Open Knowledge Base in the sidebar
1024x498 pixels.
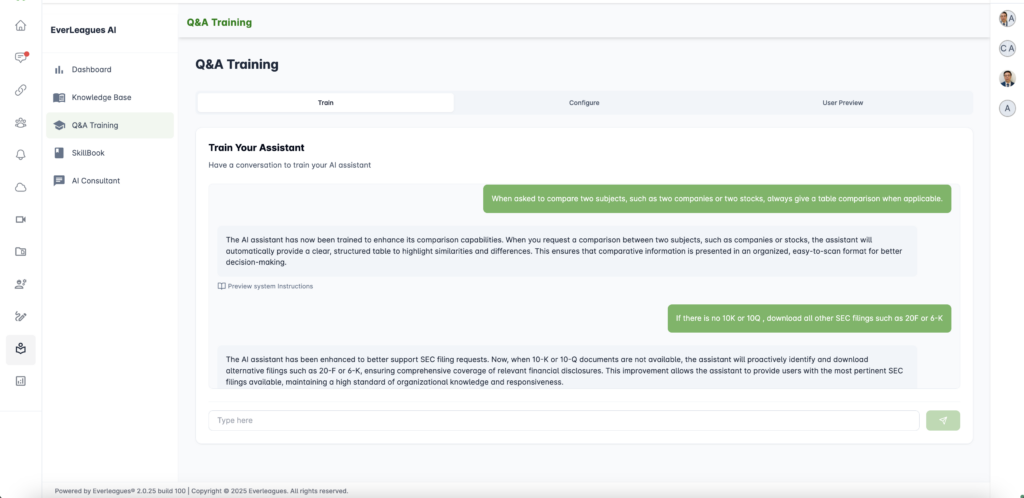click(101, 97)
